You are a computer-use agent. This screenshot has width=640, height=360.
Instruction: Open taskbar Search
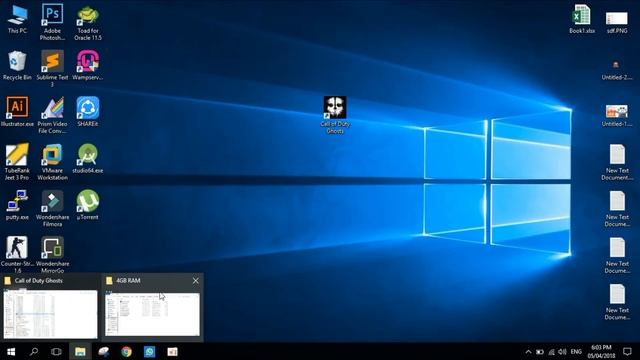point(34,351)
